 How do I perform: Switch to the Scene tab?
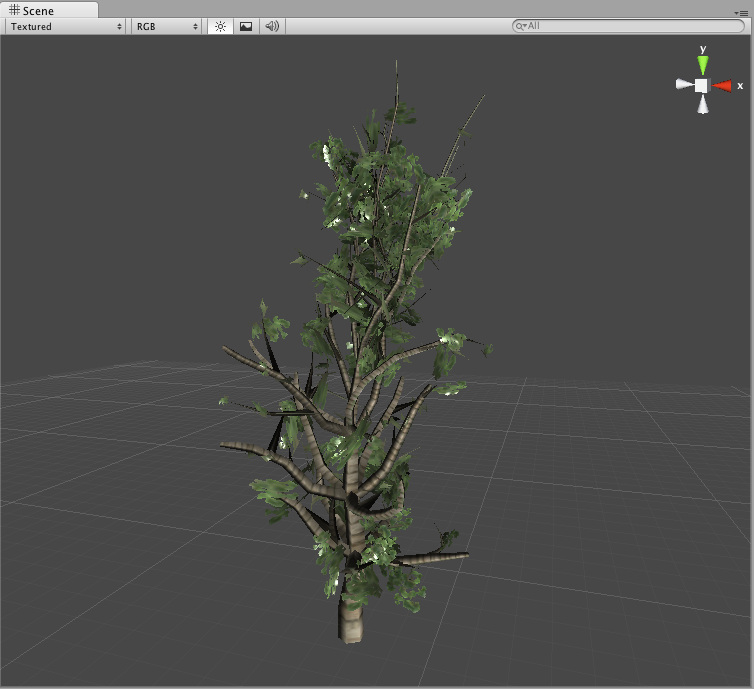pyautogui.click(x=49, y=10)
